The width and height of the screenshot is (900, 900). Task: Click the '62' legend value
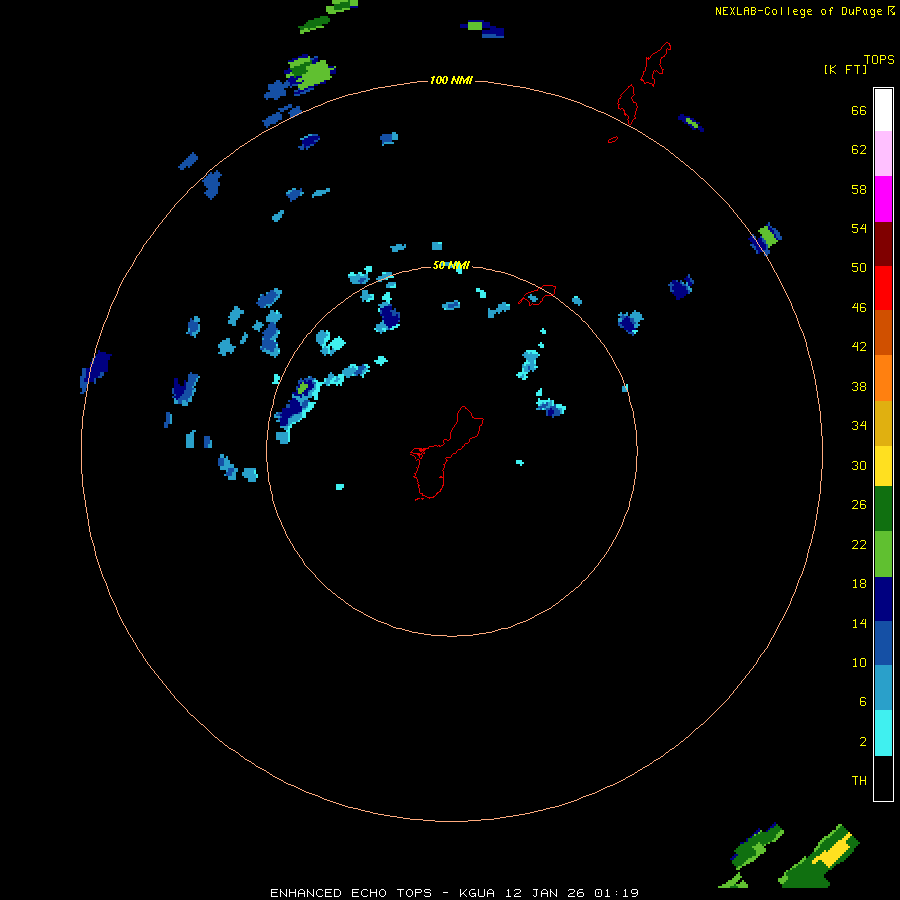(x=859, y=150)
